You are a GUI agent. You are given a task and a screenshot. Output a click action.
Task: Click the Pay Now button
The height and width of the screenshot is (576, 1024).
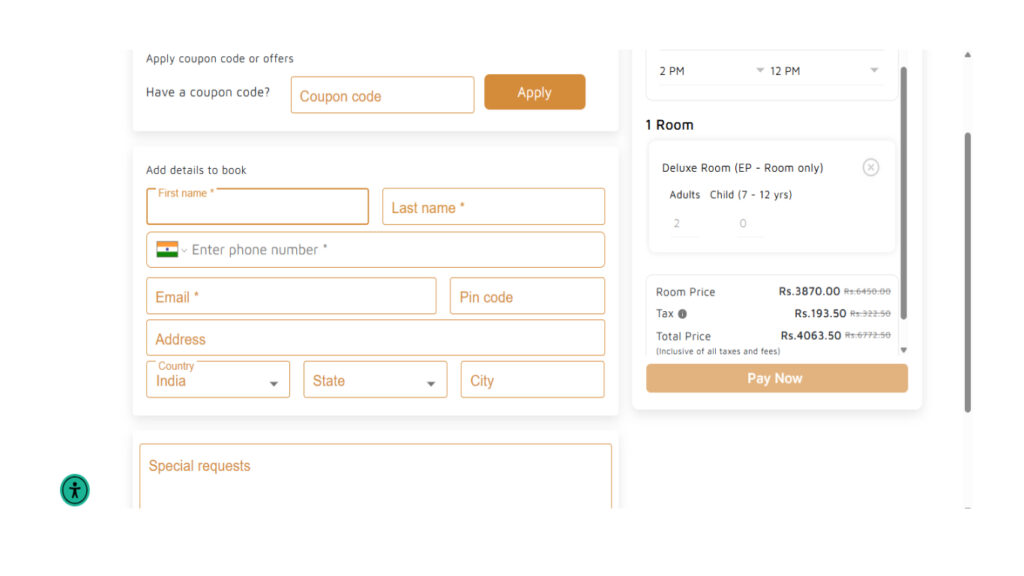pyautogui.click(x=776, y=378)
